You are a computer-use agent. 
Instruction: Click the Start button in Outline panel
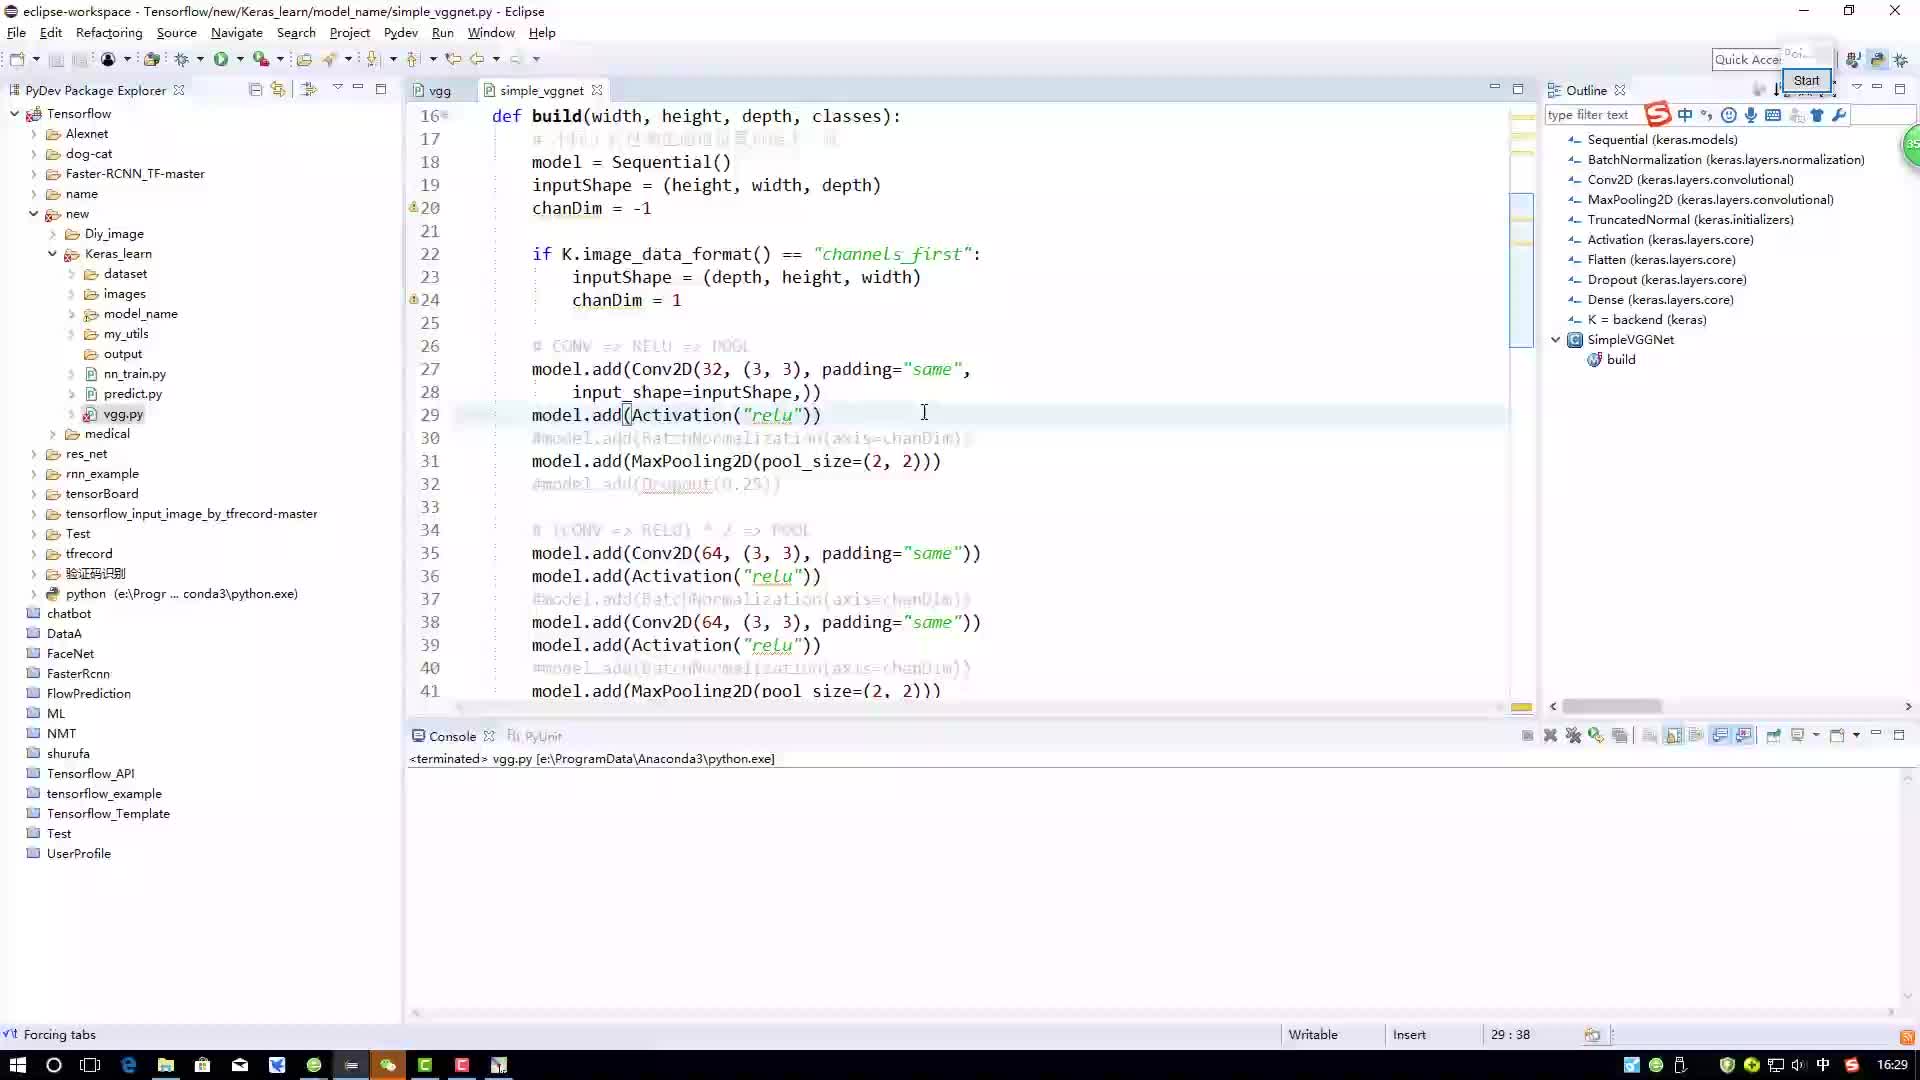click(x=1807, y=79)
